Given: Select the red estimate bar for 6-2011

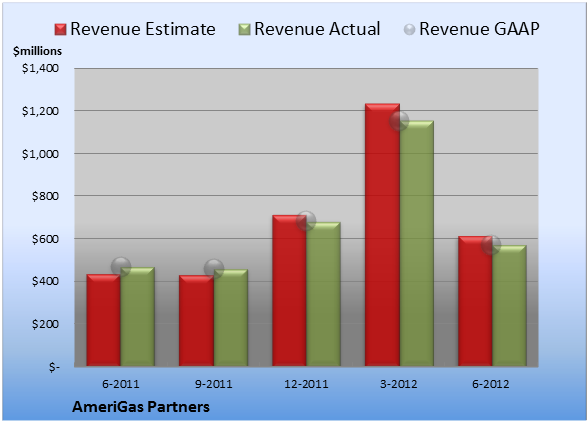Looking at the screenshot, I should [104, 320].
